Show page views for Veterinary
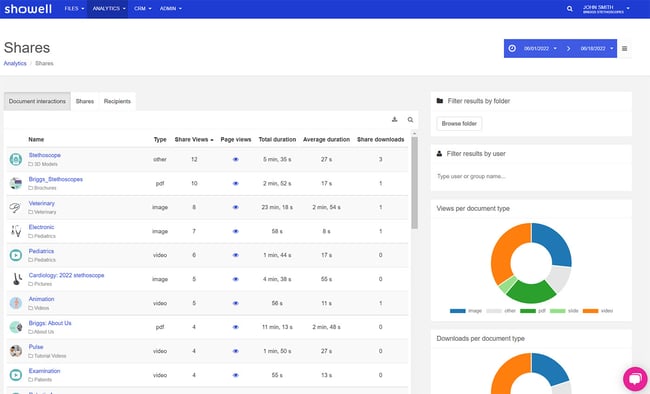The image size is (650, 394). pyautogui.click(x=235, y=207)
